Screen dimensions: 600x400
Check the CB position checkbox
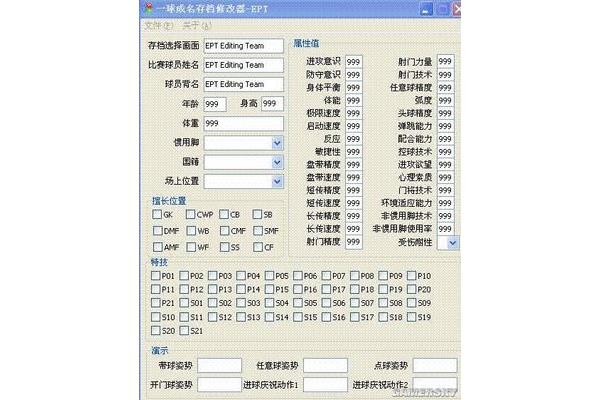(224, 214)
